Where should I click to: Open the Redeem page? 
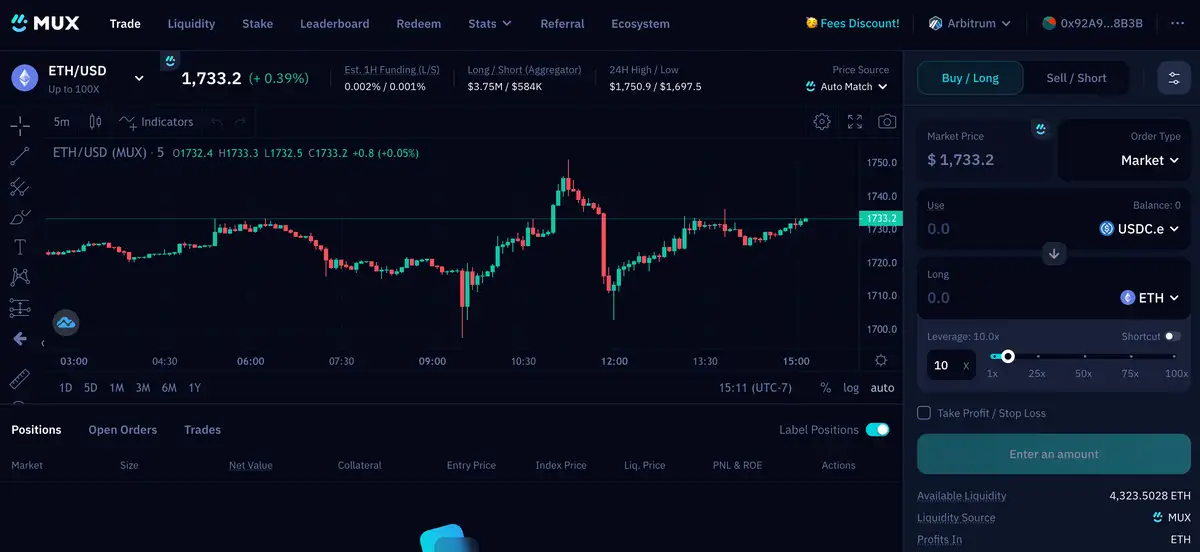[418, 23]
